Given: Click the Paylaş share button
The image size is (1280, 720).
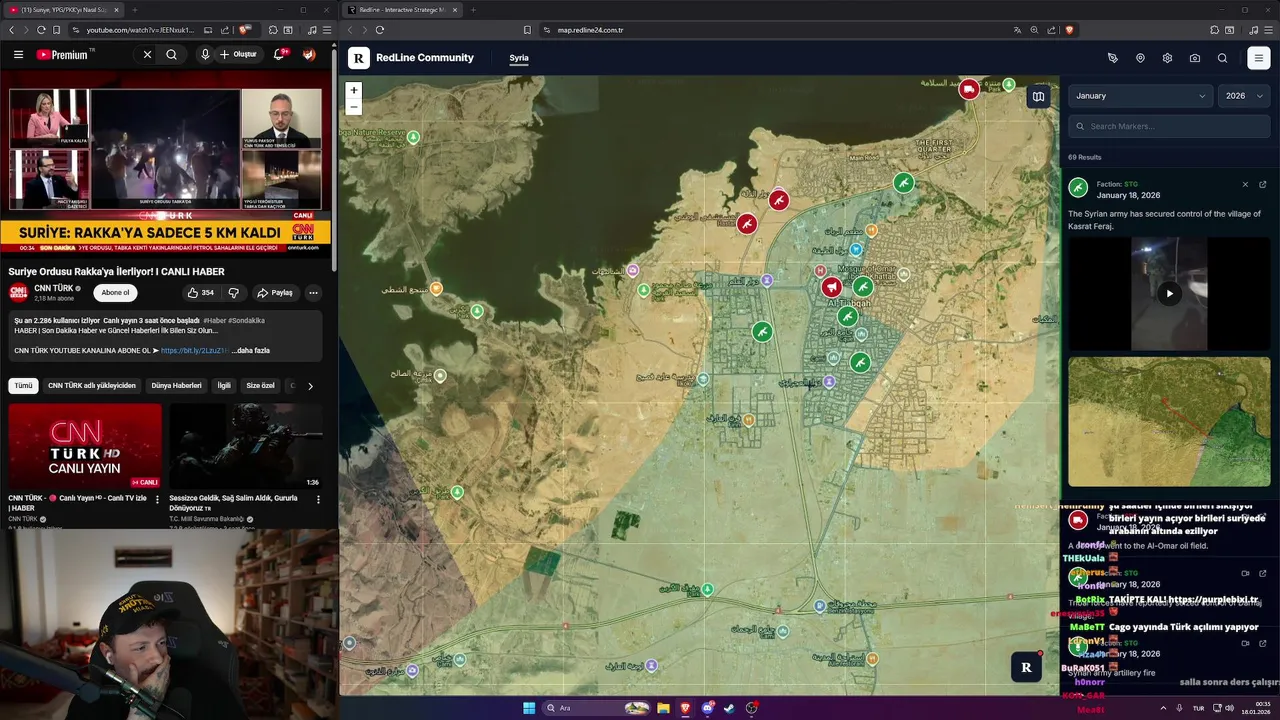Looking at the screenshot, I should point(275,293).
